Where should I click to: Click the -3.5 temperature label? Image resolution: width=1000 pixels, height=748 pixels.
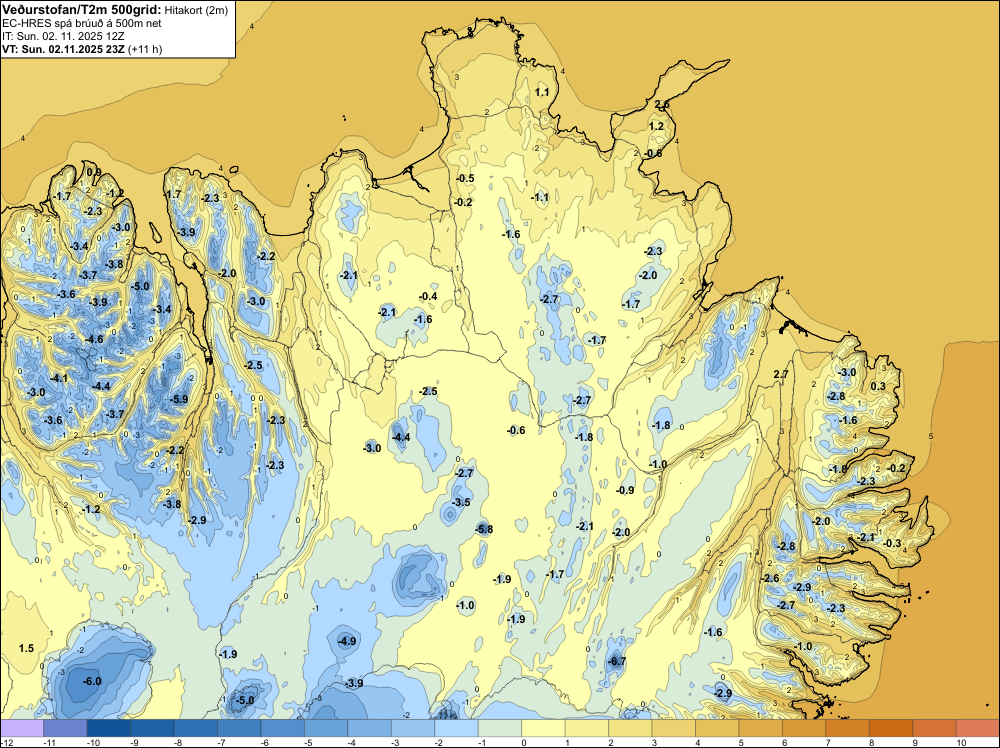pos(461,502)
